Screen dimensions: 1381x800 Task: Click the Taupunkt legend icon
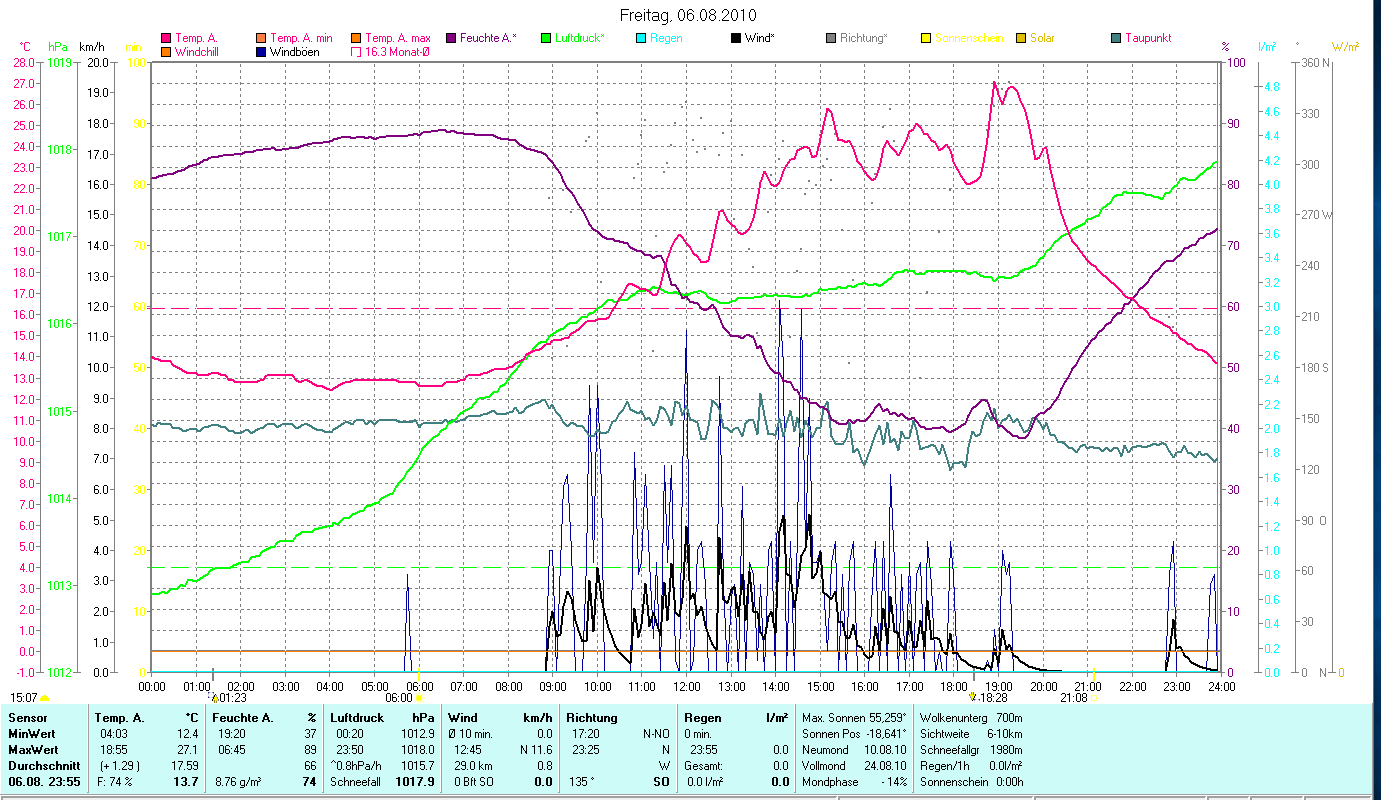[1116, 38]
